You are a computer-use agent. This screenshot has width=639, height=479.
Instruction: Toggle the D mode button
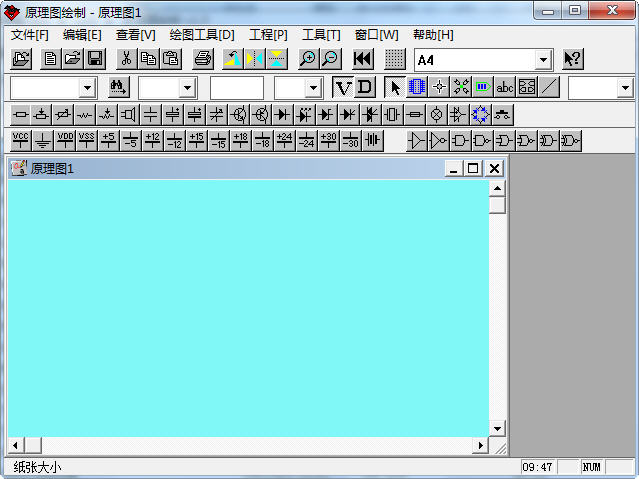point(365,87)
